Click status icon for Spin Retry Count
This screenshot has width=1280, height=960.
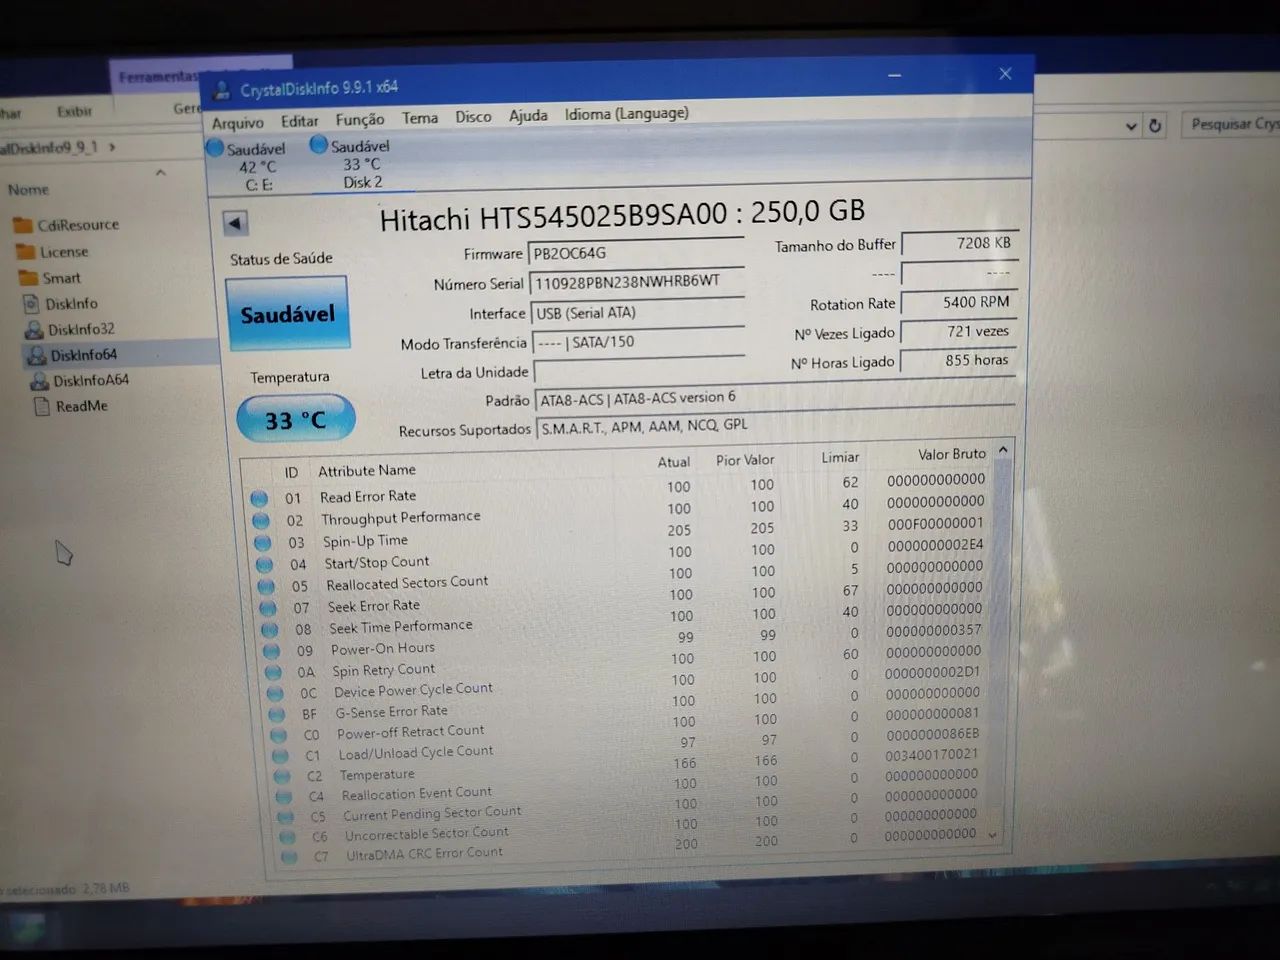pyautogui.click(x=274, y=672)
